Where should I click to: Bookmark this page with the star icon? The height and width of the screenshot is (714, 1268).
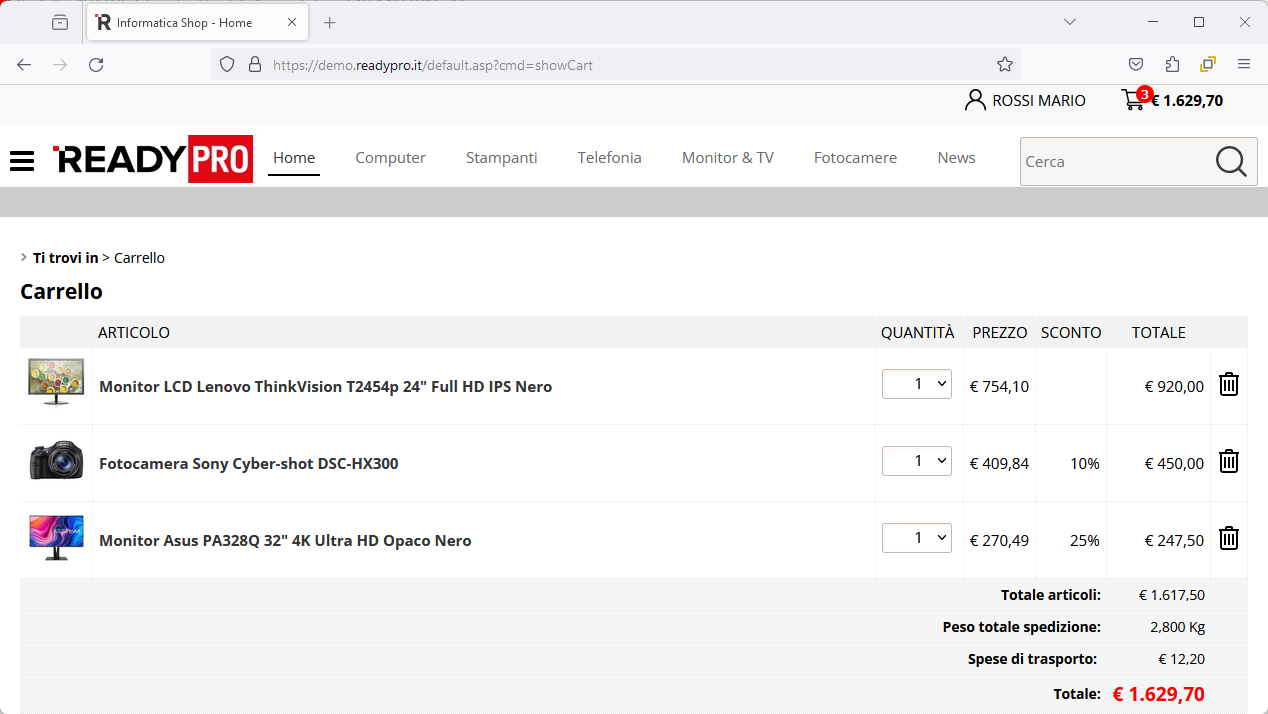pyautogui.click(x=1005, y=65)
